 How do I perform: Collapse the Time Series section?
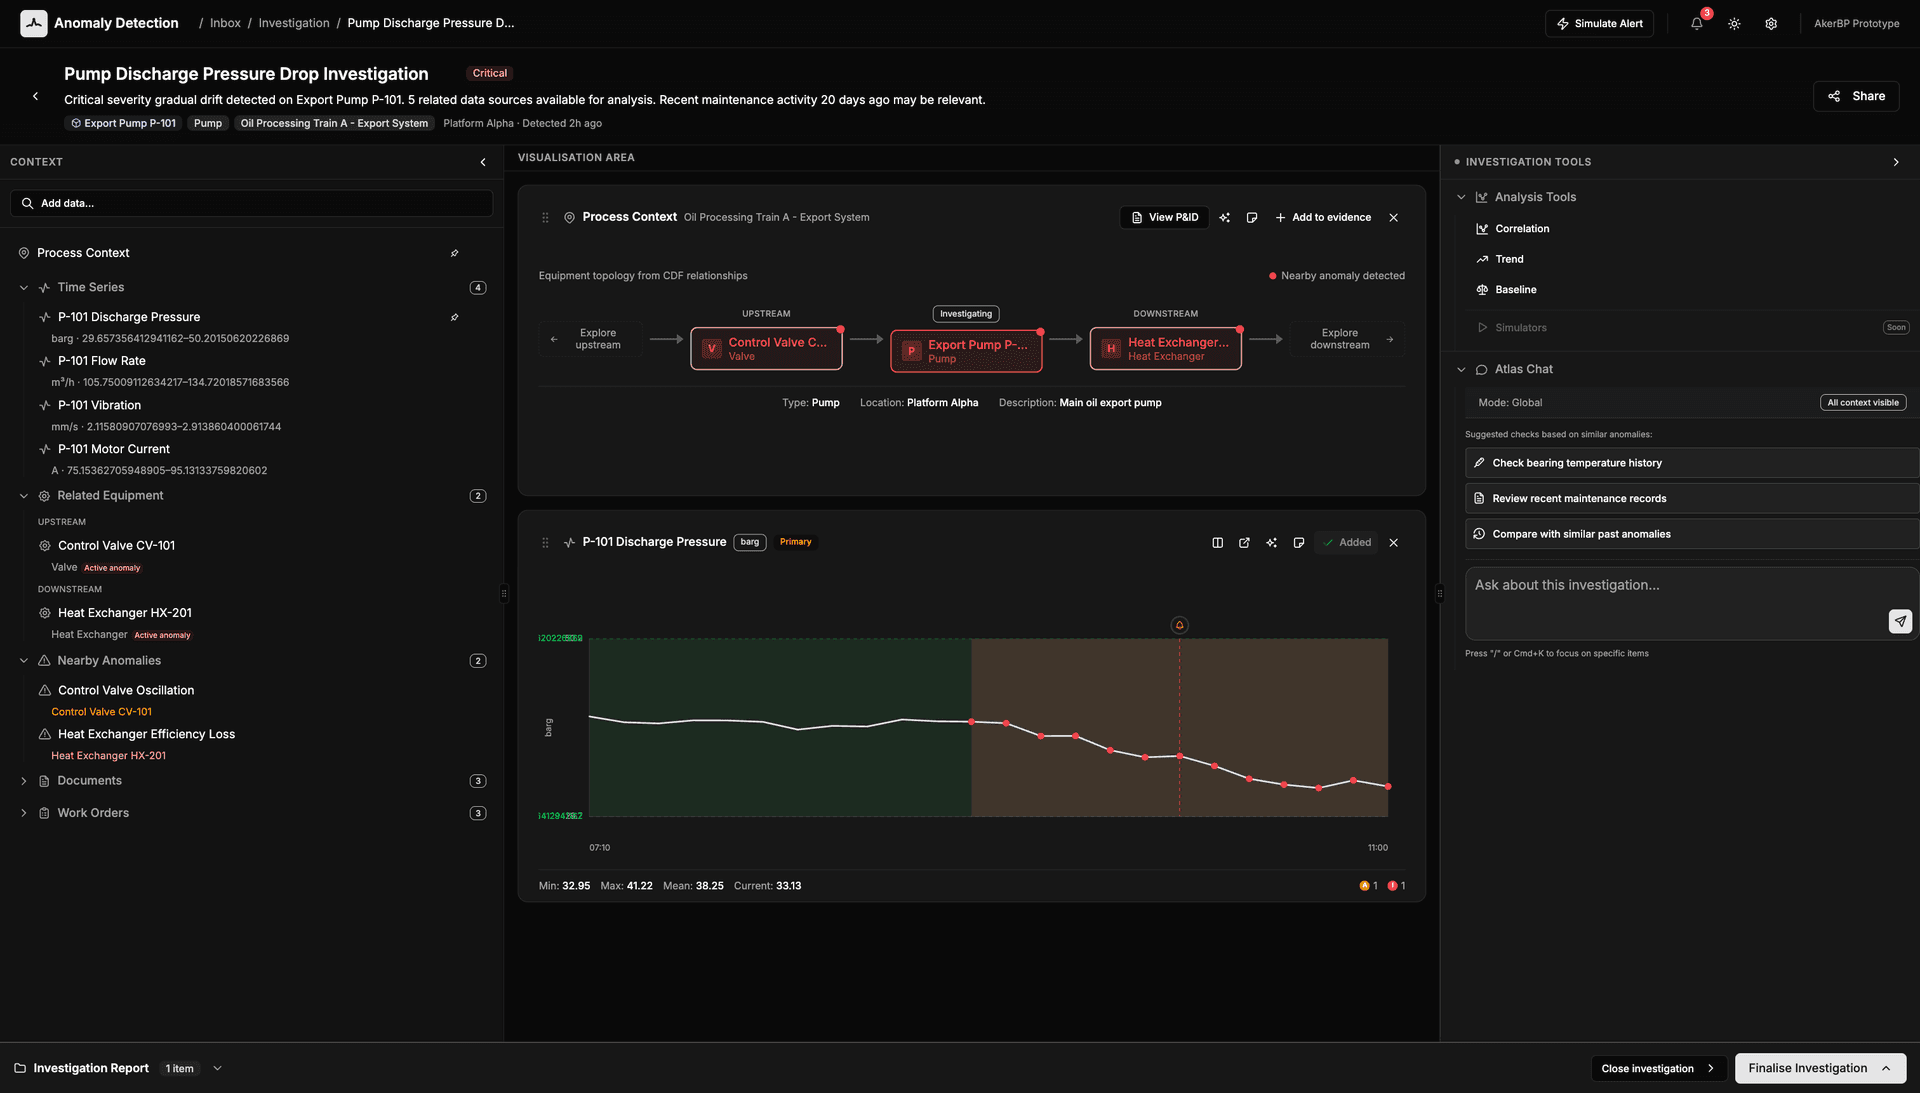click(x=23, y=287)
